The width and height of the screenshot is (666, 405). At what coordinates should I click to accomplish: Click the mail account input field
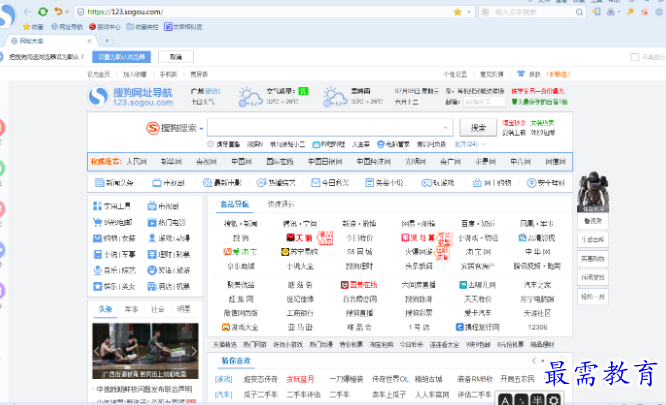pos(484,102)
